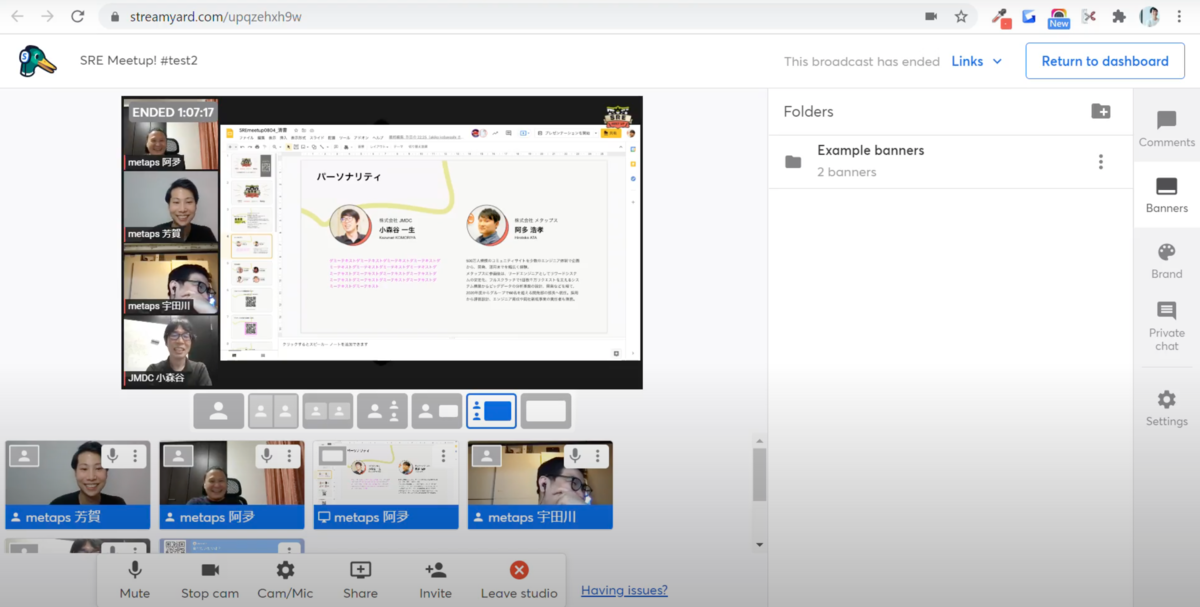Viewport: 1200px width, 607px height.
Task: Open Example banners folder options menu
Action: pyautogui.click(x=1100, y=161)
